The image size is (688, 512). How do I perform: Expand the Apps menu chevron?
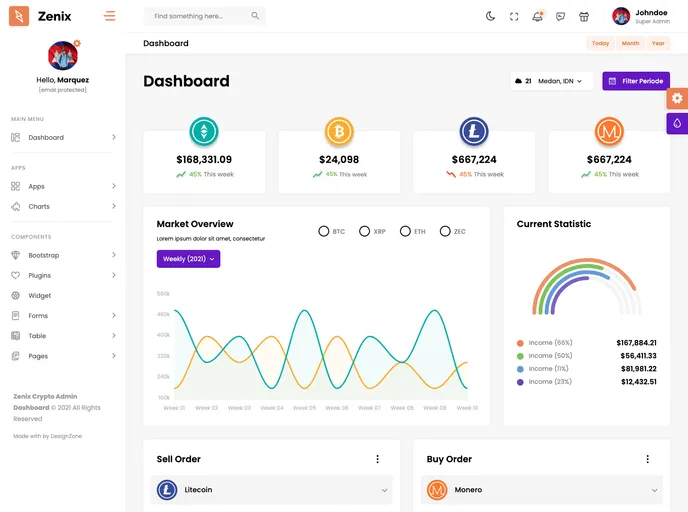(114, 186)
